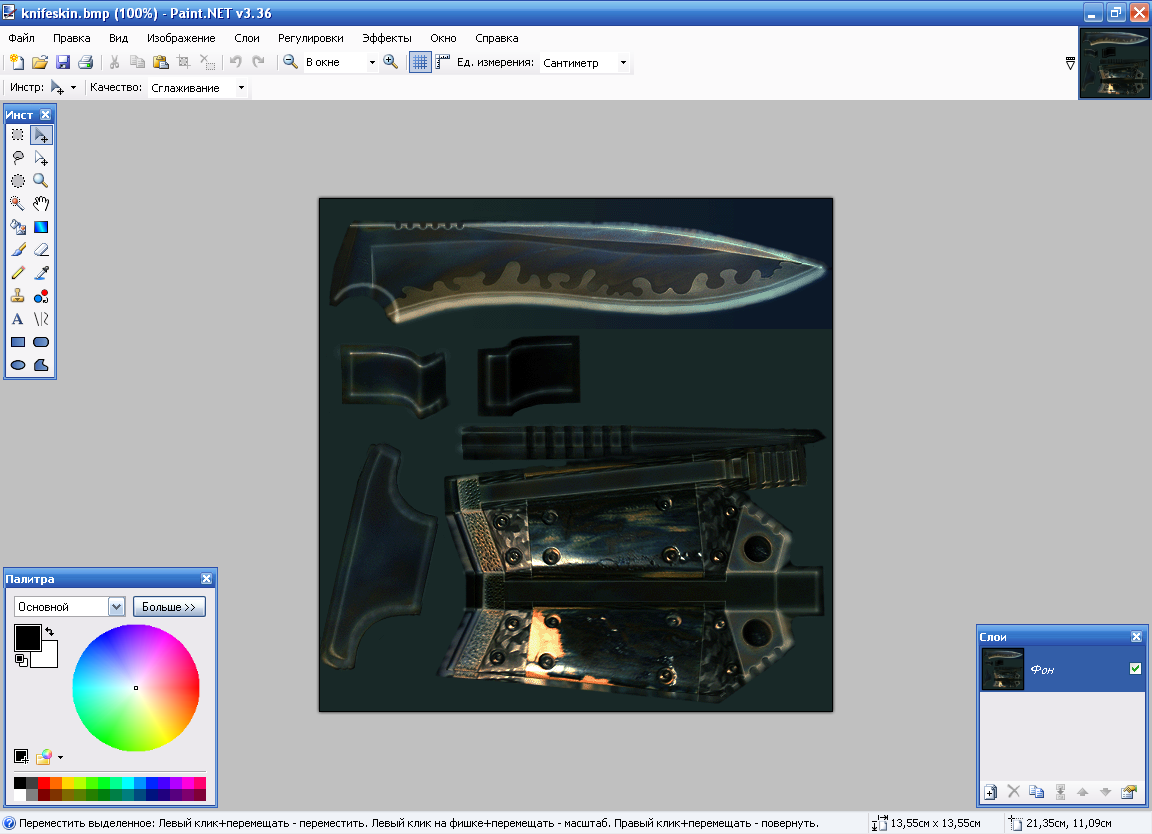1152x834 pixels.
Task: Select the Lasso selection tool
Action: coord(18,158)
